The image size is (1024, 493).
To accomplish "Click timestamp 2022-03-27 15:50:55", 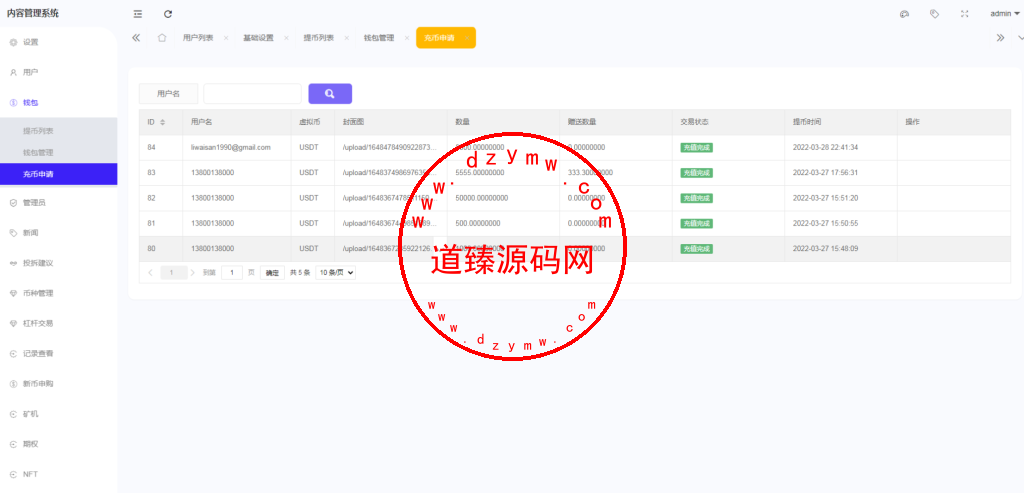I will tap(825, 223).
